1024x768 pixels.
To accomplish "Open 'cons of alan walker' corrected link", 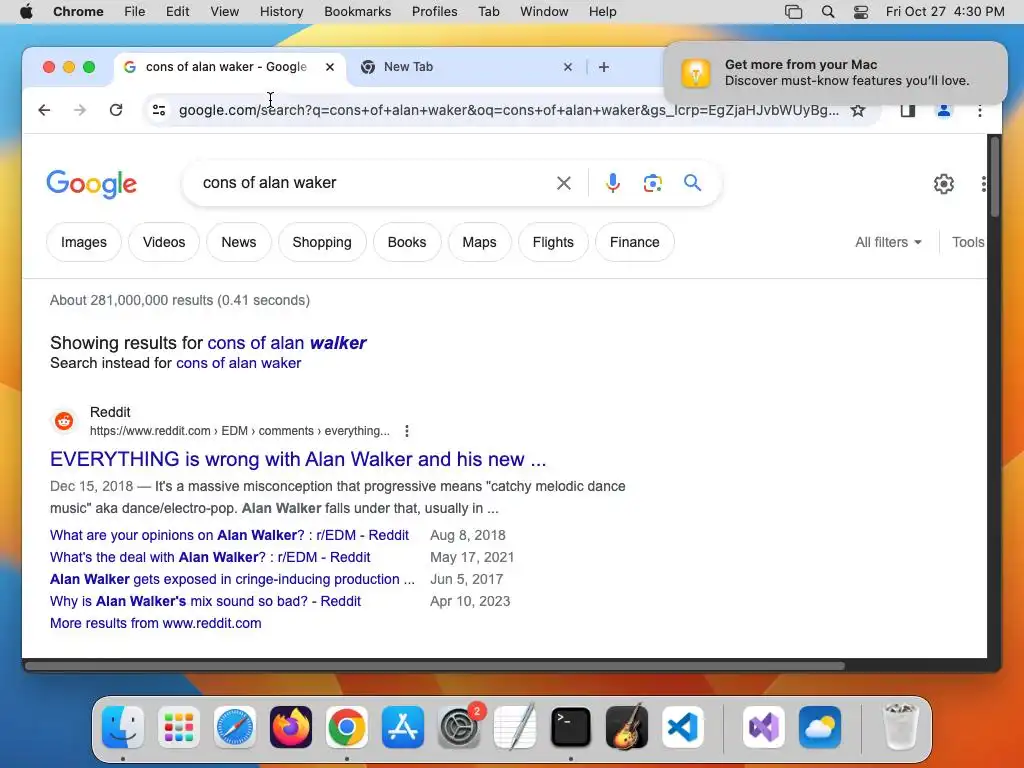I will (287, 343).
